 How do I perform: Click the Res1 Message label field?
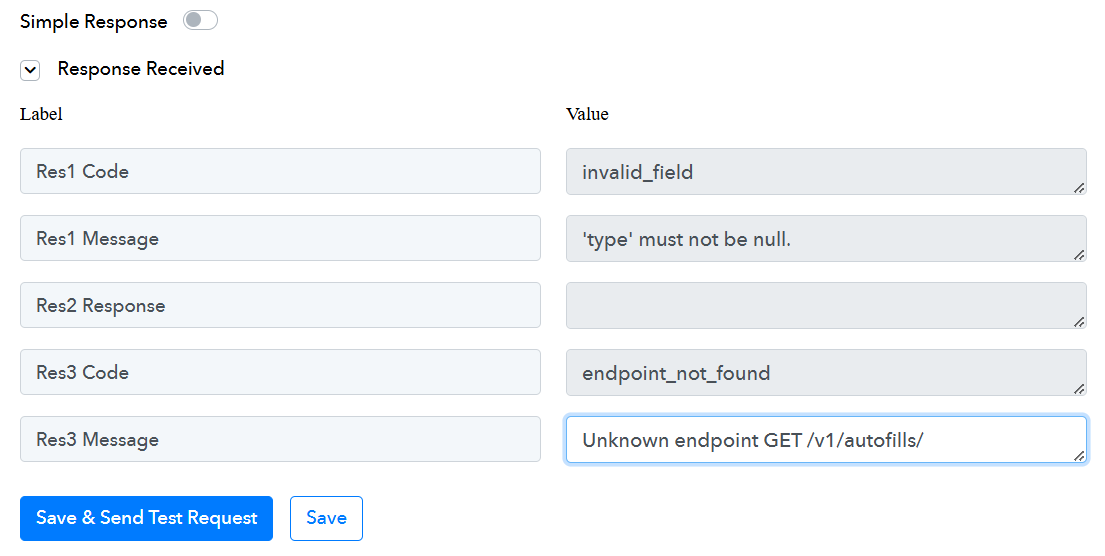tap(280, 238)
